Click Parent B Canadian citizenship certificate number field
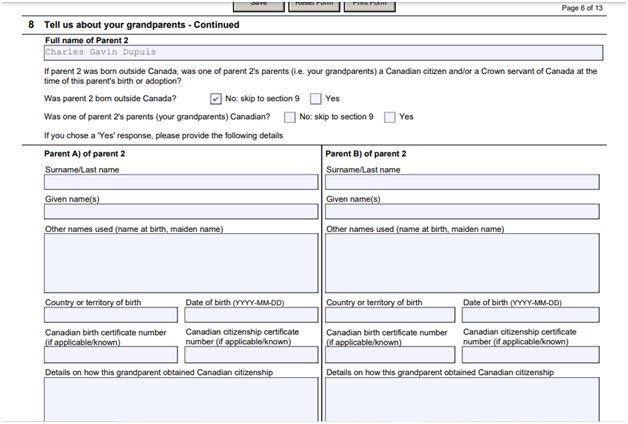Viewport: 628px width, 424px height. (531, 355)
